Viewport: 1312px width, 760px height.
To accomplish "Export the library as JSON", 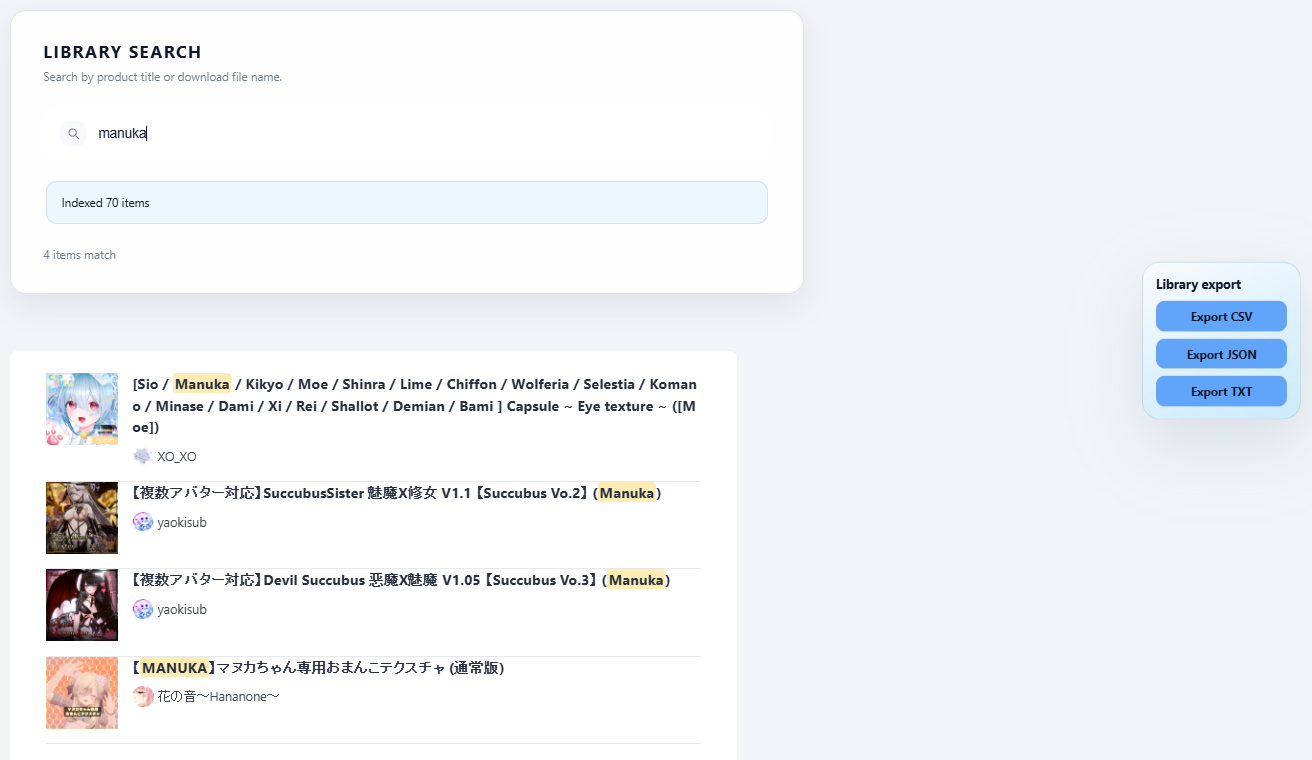I will 1221,354.
